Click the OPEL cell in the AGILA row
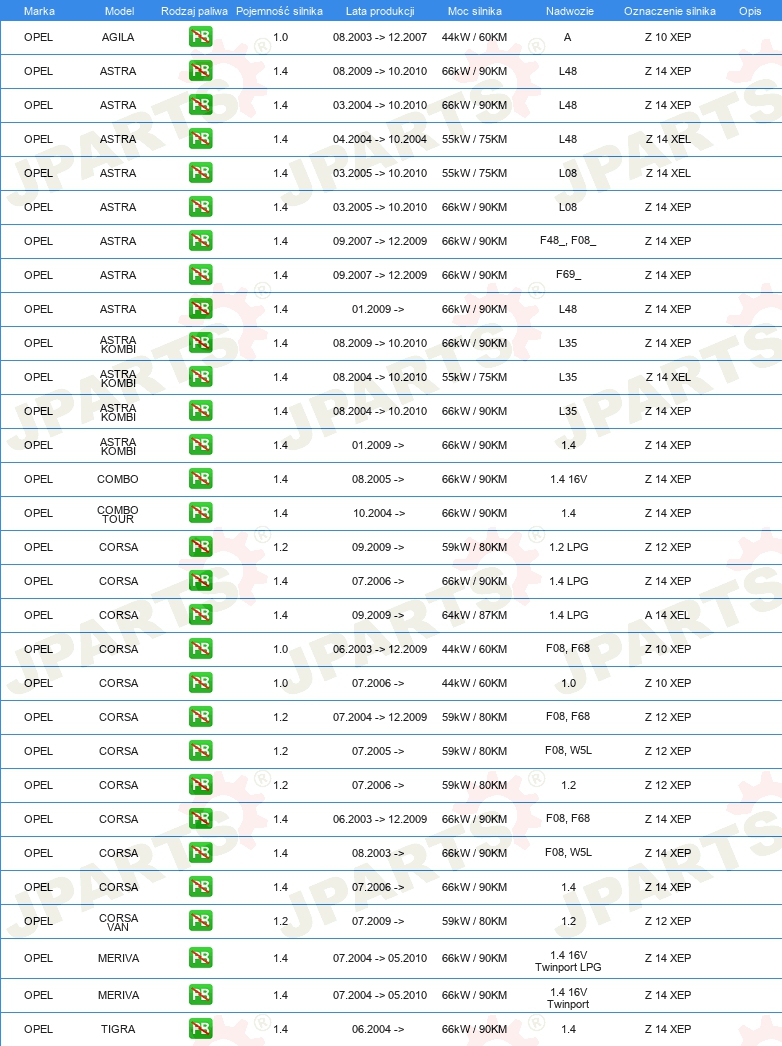This screenshot has height=1046, width=782. click(38, 37)
